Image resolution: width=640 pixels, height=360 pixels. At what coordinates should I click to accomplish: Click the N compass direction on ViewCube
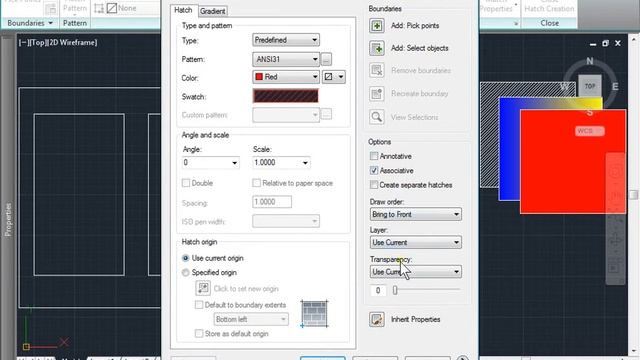point(589,61)
